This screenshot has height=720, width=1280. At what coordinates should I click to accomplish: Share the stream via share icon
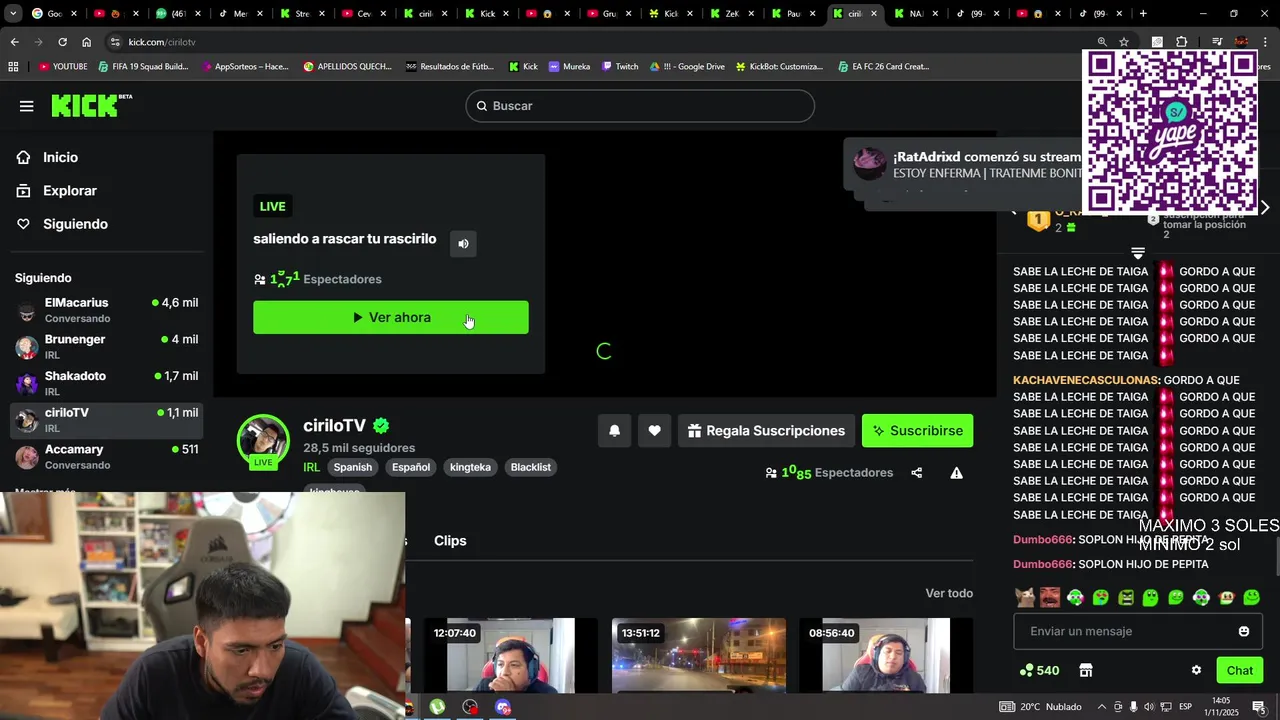917,473
